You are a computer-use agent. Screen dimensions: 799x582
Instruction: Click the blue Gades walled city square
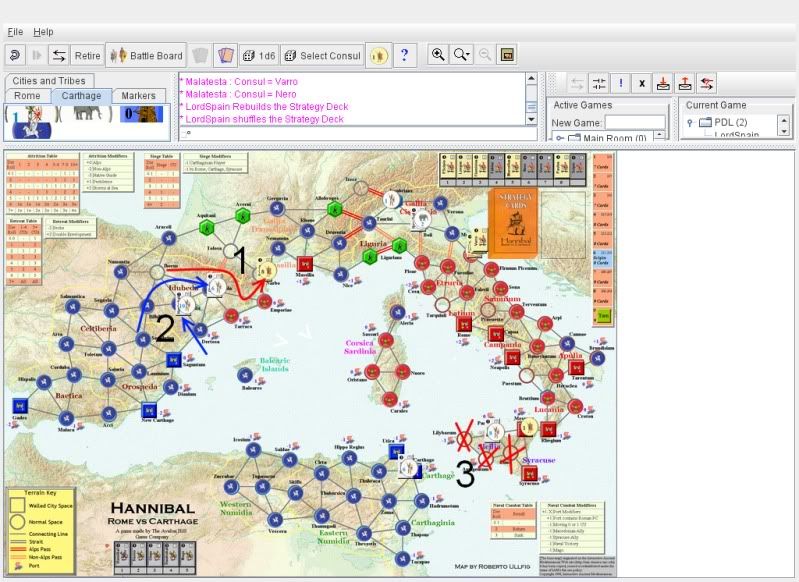point(19,406)
